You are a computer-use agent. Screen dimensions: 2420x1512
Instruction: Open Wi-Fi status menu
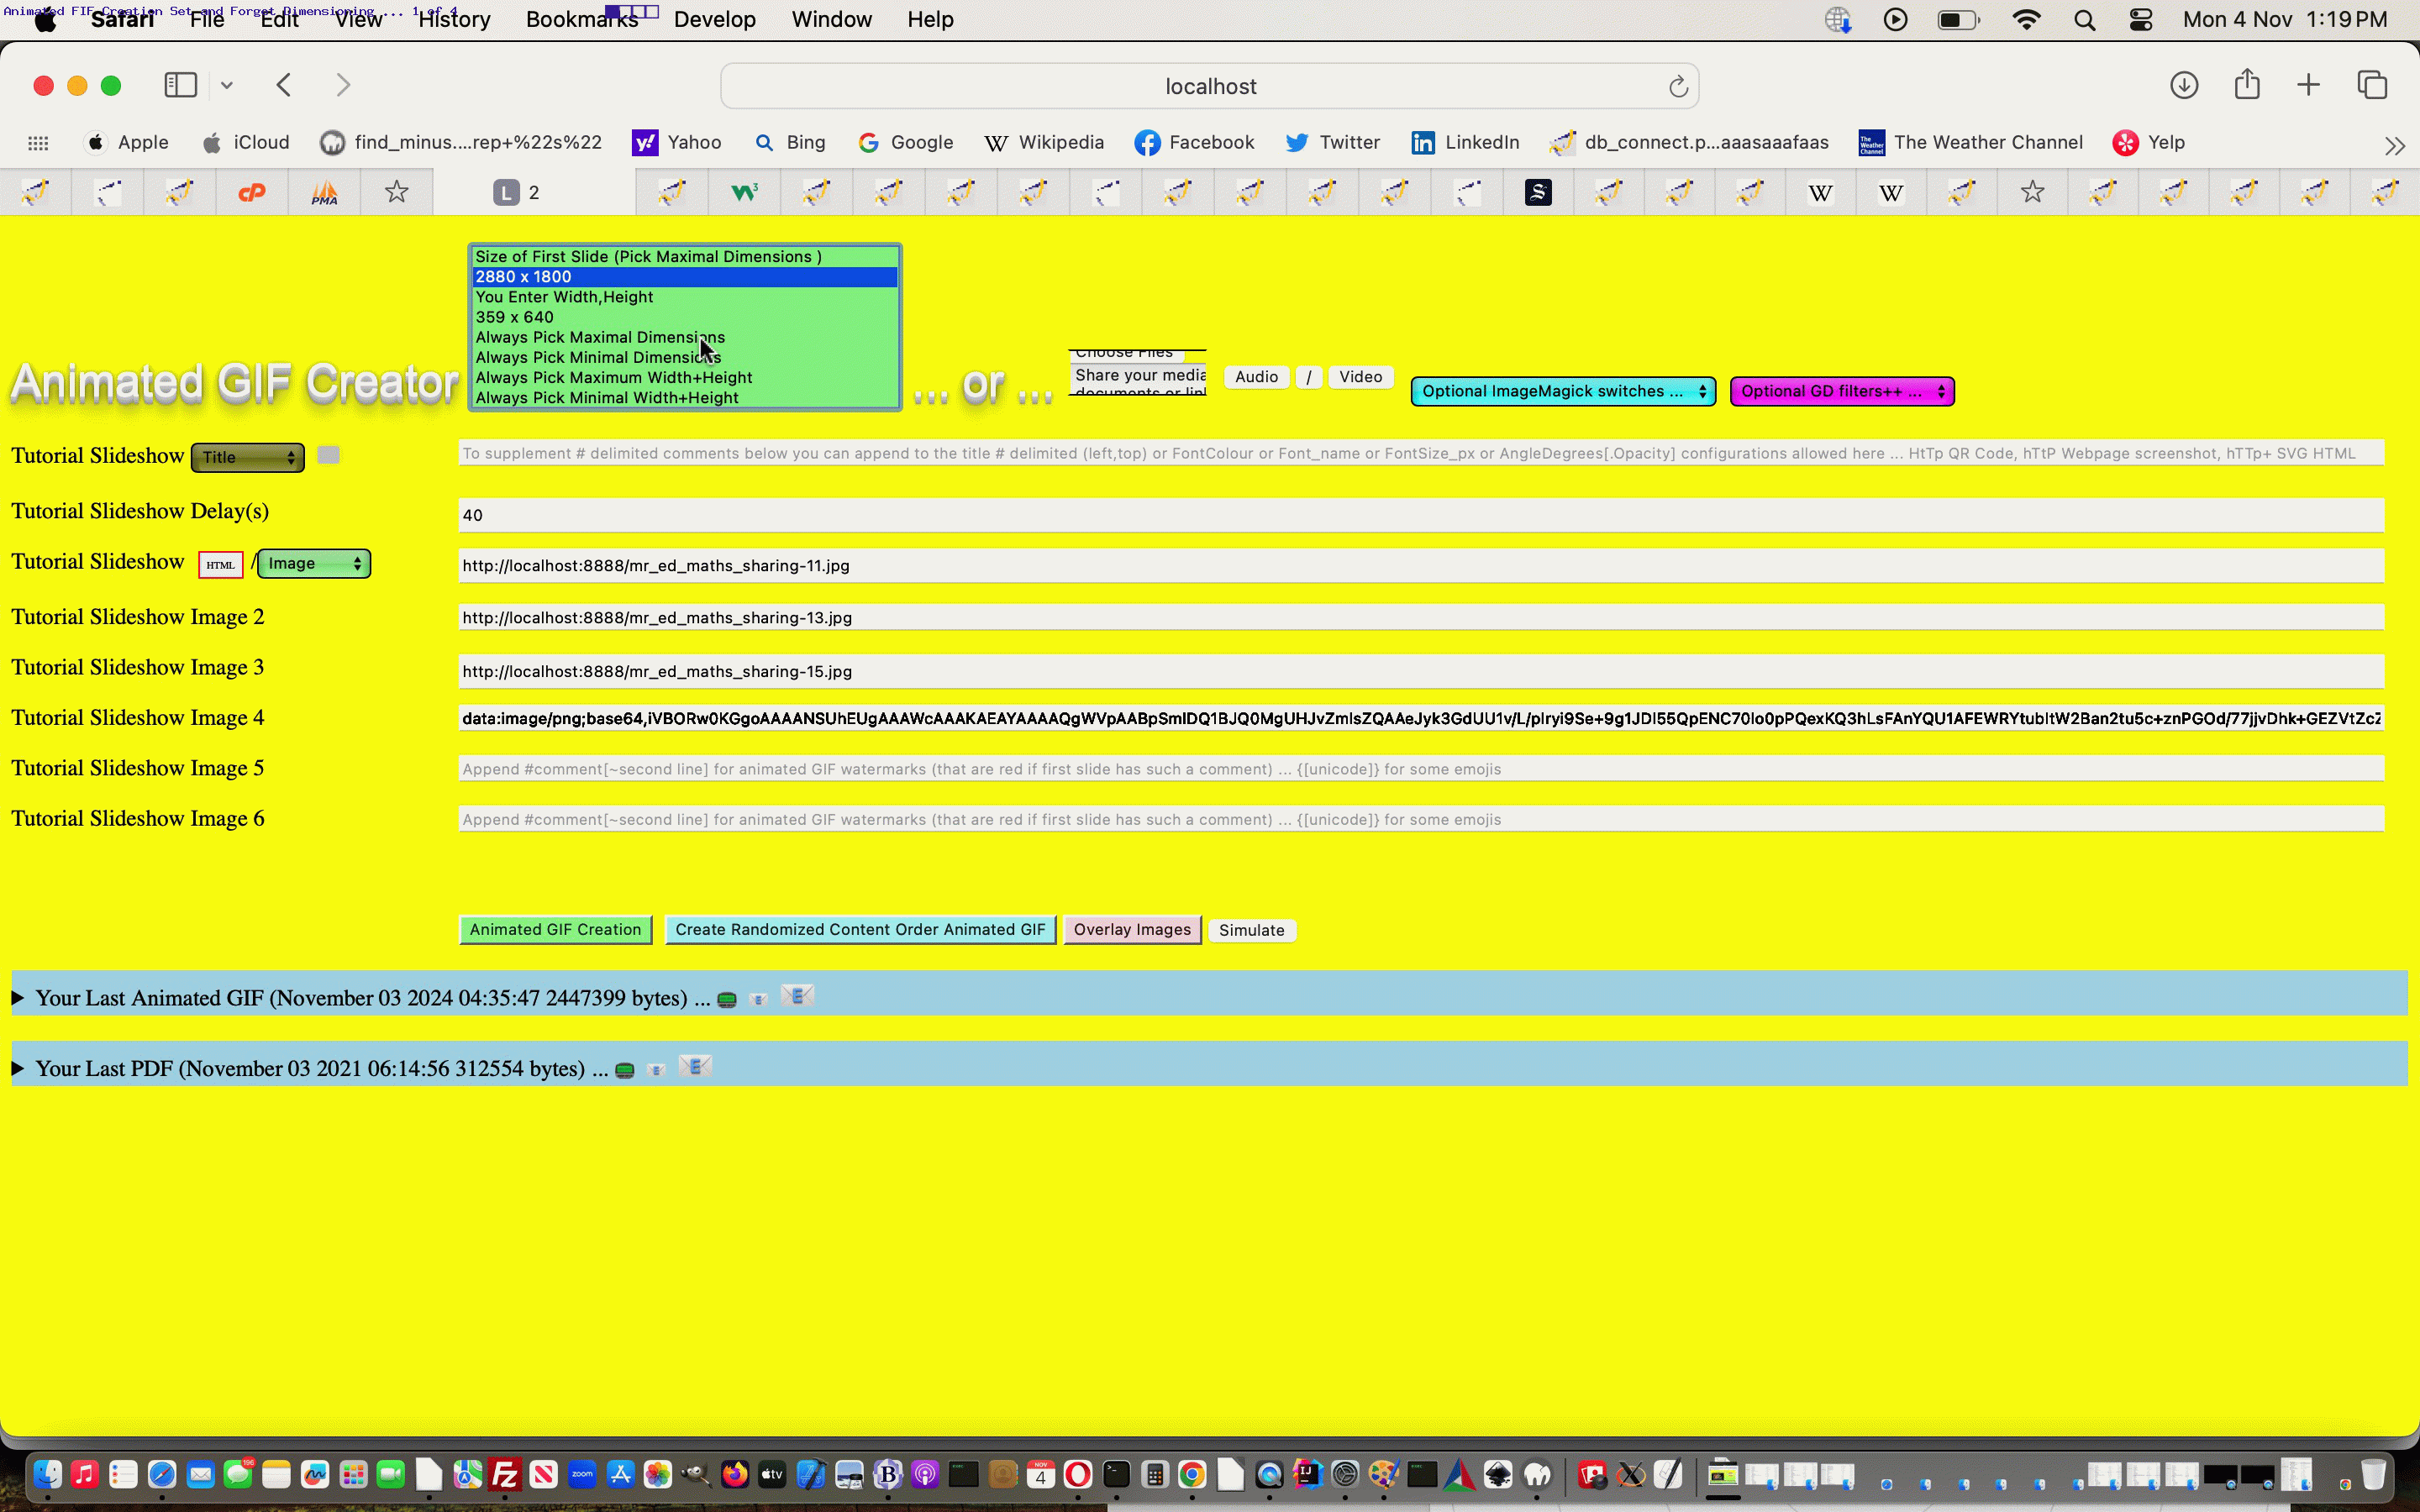(x=2026, y=20)
